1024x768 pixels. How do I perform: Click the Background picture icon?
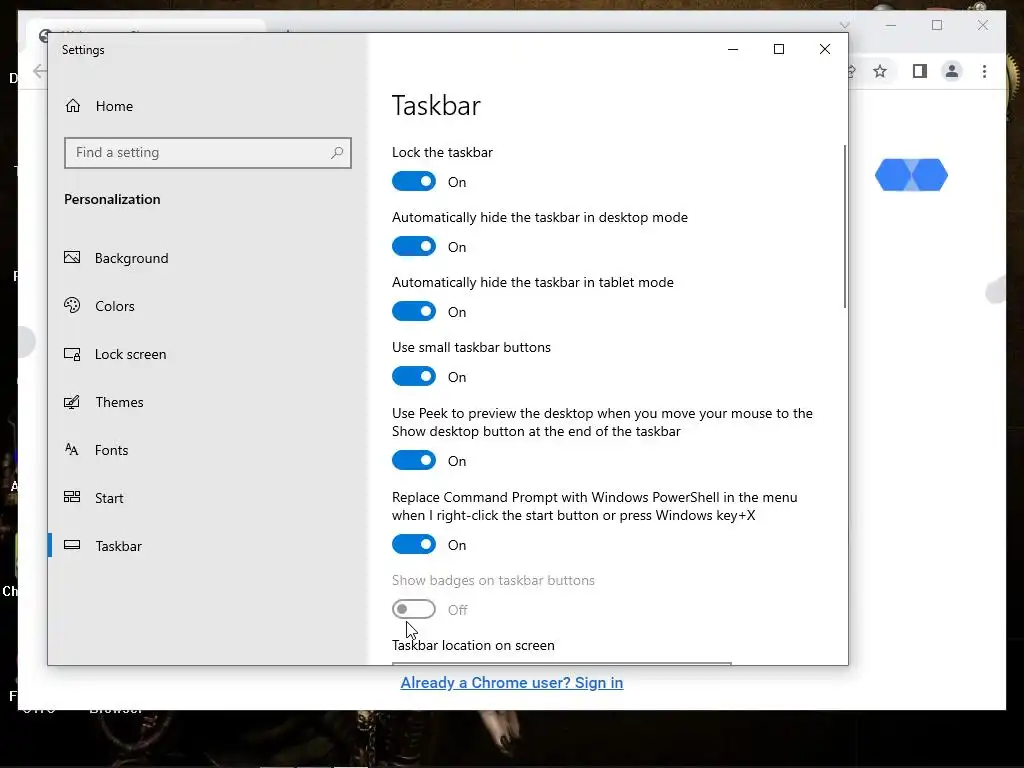(x=72, y=257)
